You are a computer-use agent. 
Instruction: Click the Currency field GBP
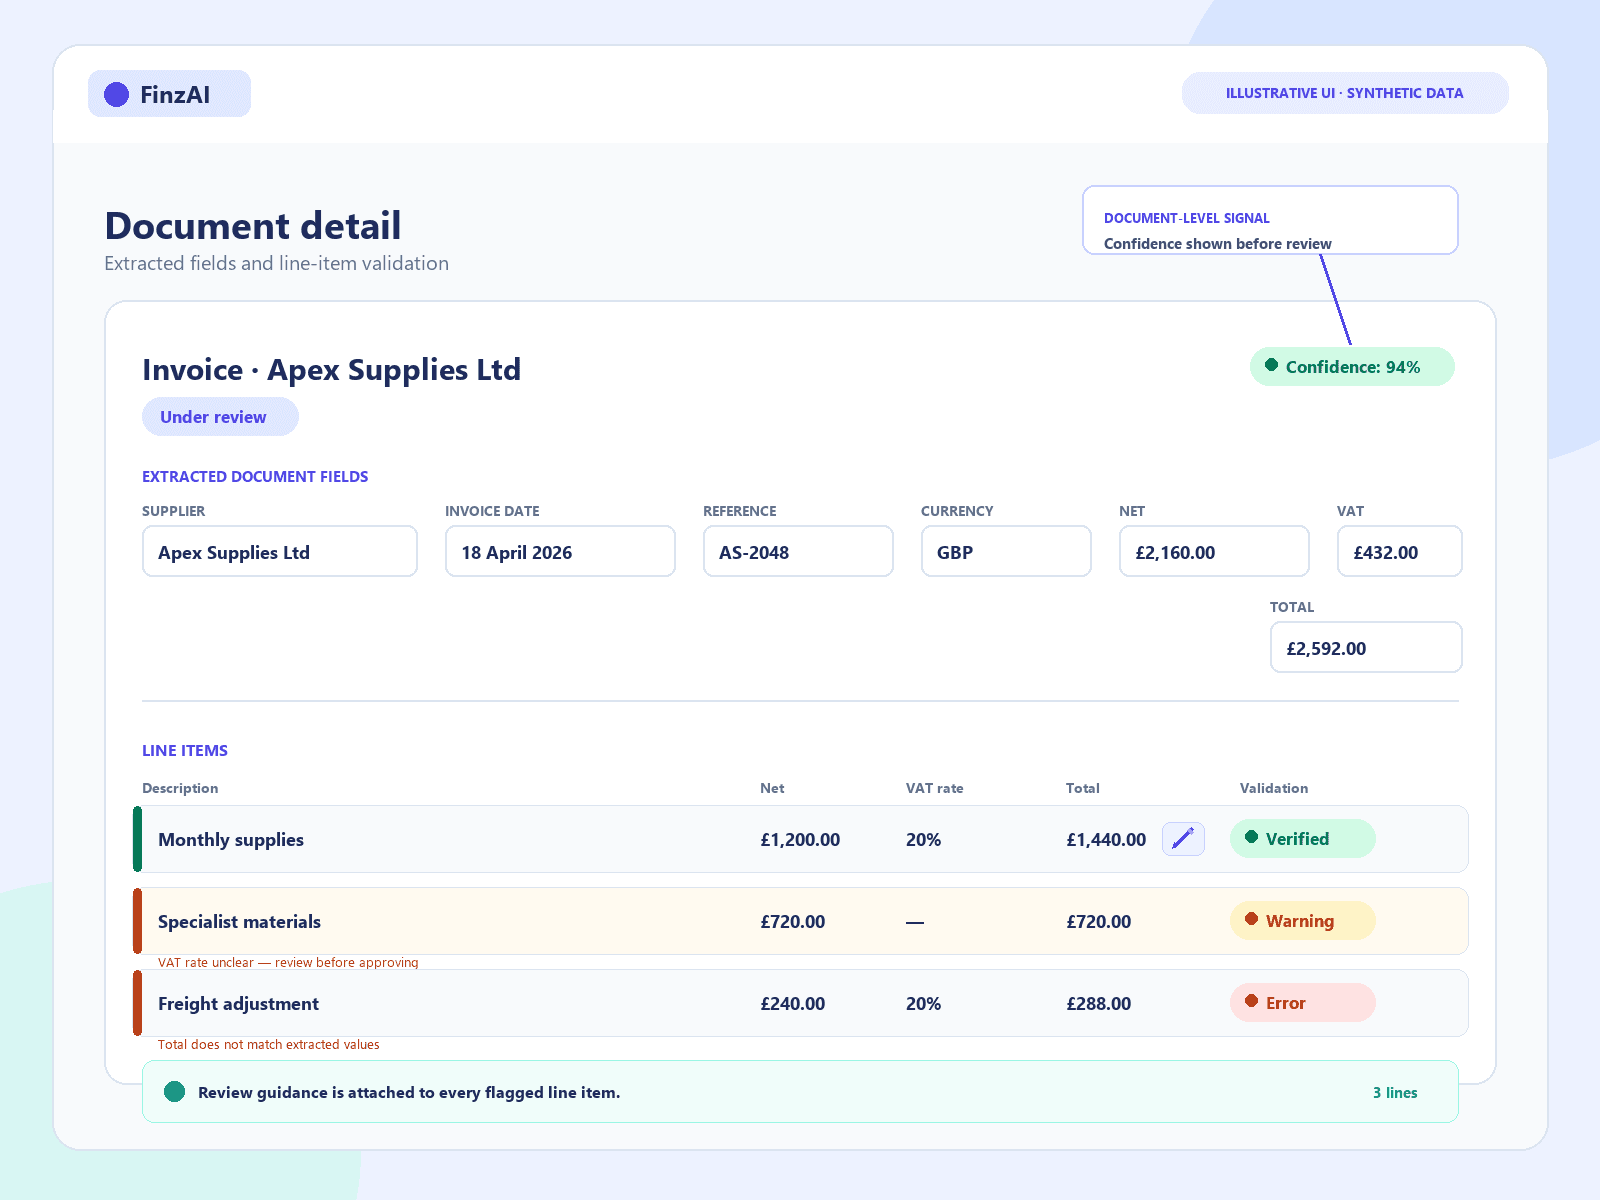point(1006,551)
